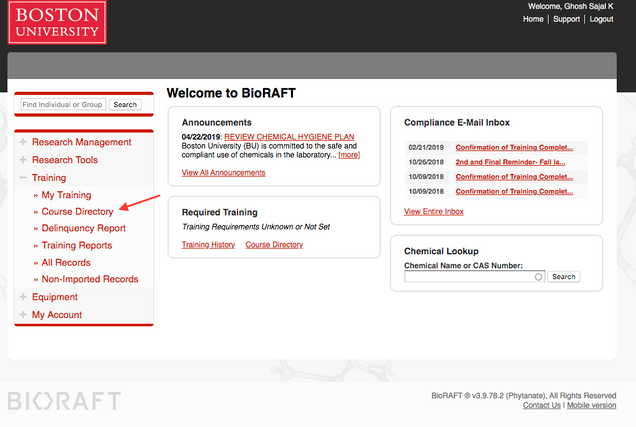The image size is (636, 427).
Task: Open the Support link in the header
Action: tap(566, 19)
